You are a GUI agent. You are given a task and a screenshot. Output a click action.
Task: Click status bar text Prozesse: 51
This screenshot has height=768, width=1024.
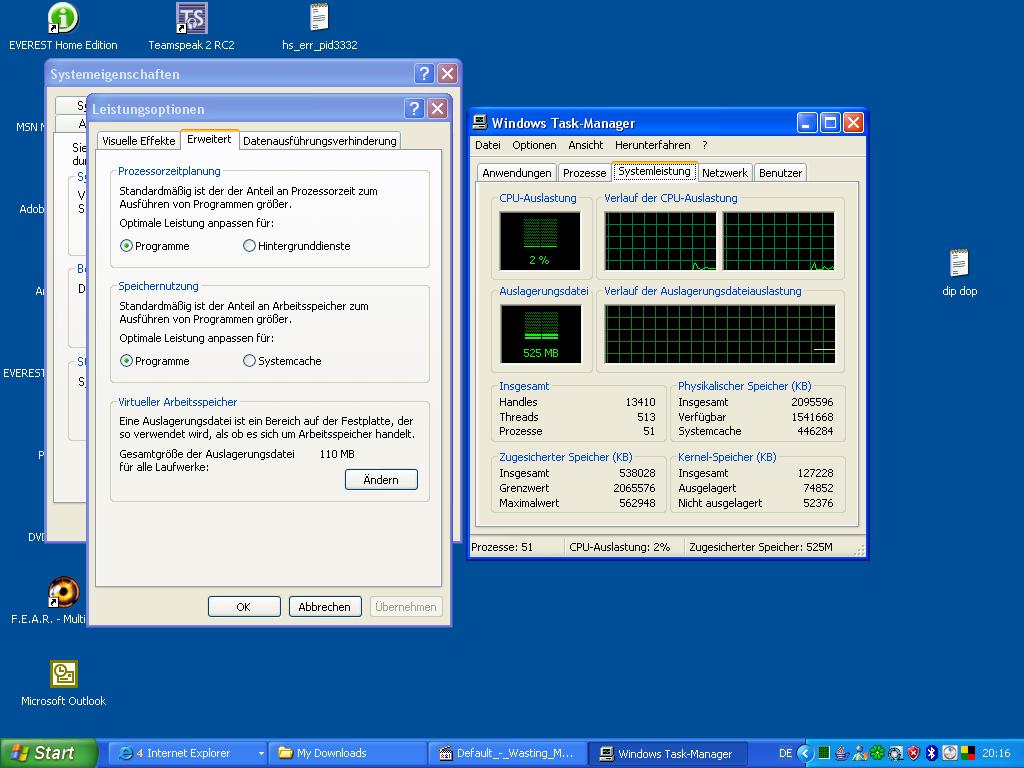(502, 547)
